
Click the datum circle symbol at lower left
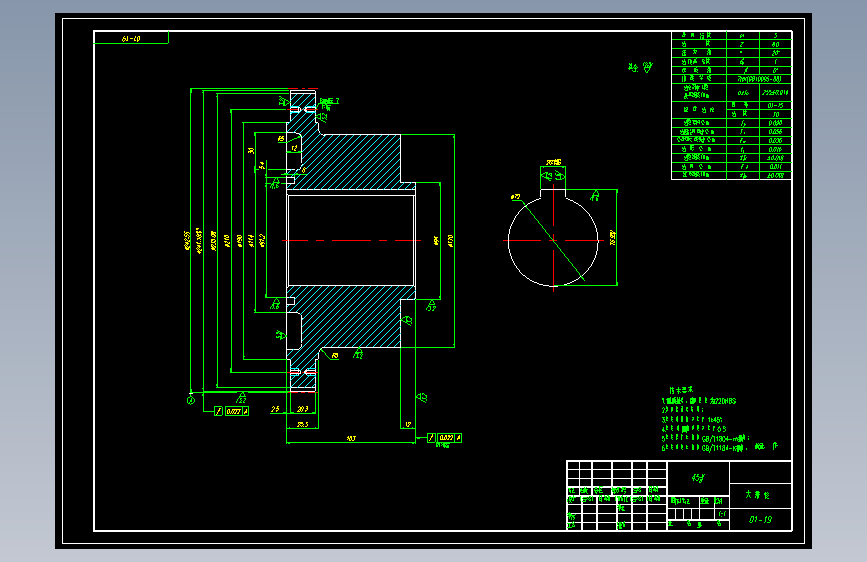click(191, 400)
